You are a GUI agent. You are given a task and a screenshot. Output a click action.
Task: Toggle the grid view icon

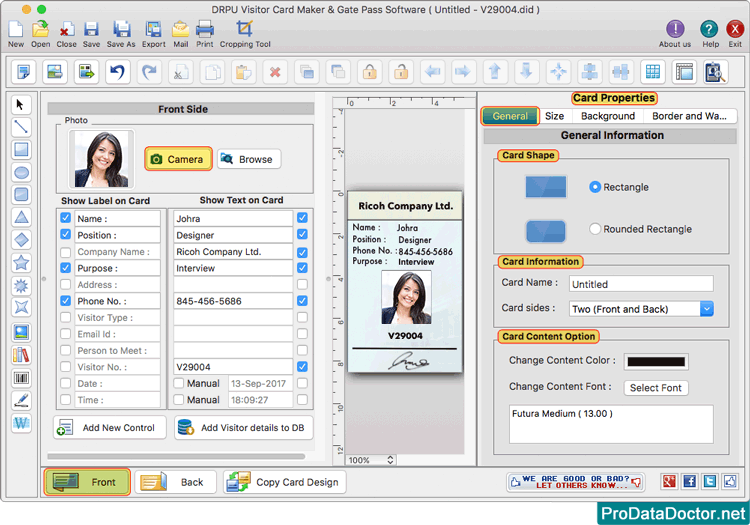653,72
